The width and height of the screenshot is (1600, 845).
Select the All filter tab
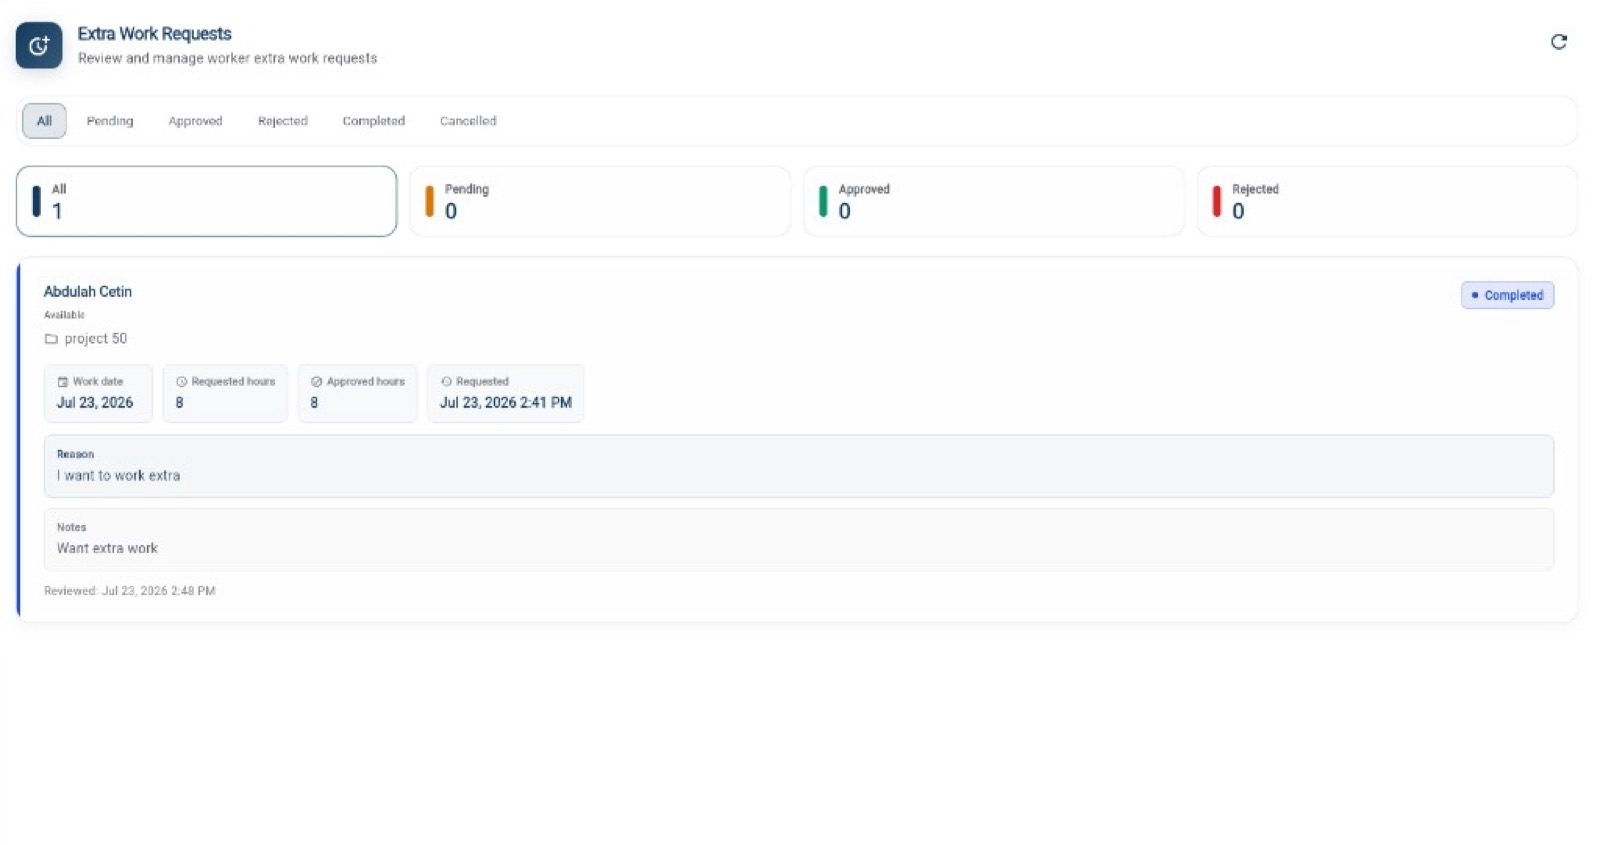coord(44,121)
